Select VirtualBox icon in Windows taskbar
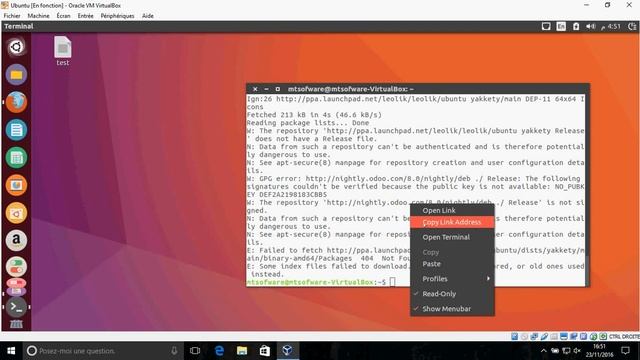This screenshot has width=640, height=360. pos(287,351)
